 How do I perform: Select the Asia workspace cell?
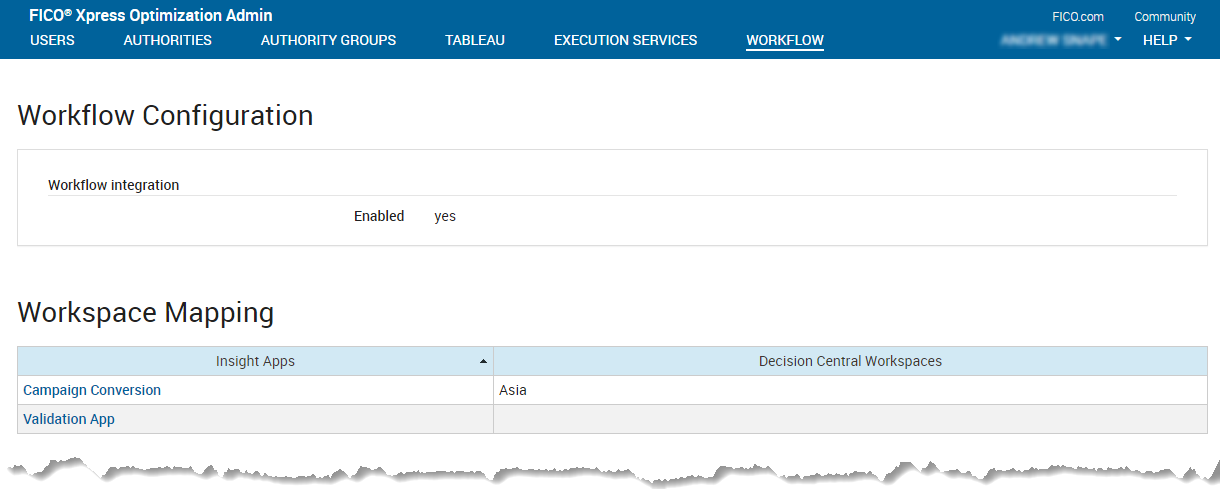(x=850, y=390)
